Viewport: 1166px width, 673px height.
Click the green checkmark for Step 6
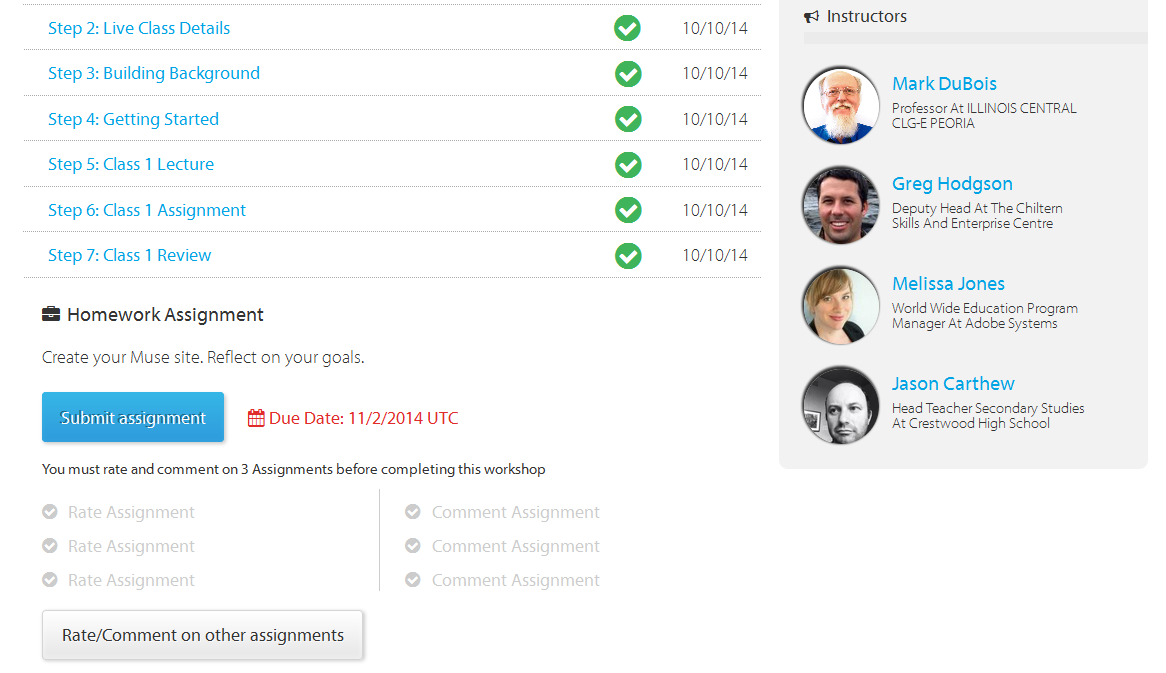tap(628, 210)
